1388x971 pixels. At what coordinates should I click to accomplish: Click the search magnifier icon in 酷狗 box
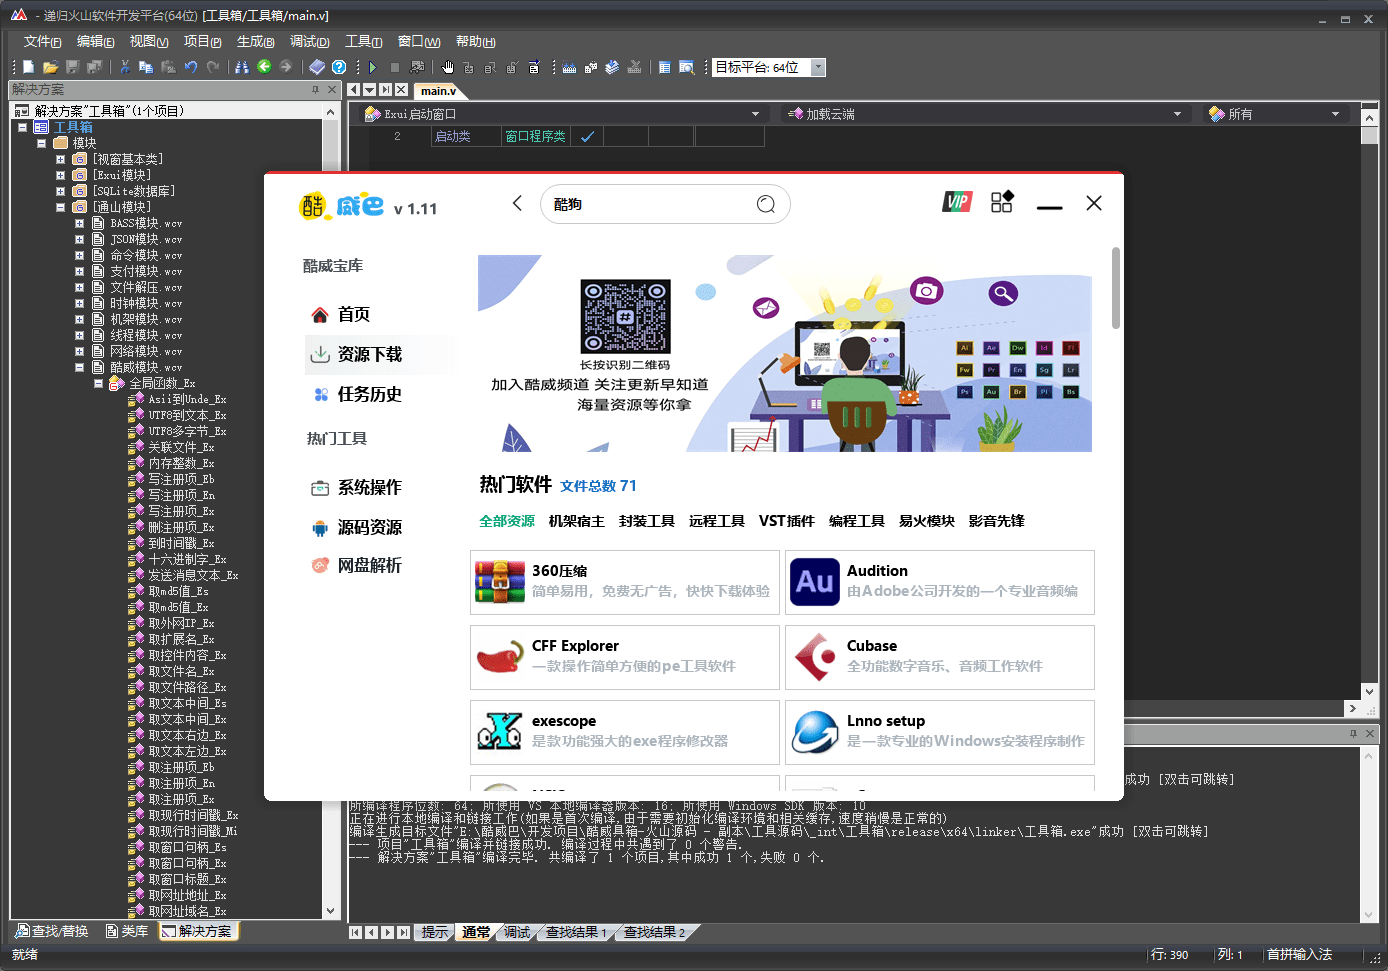point(766,204)
